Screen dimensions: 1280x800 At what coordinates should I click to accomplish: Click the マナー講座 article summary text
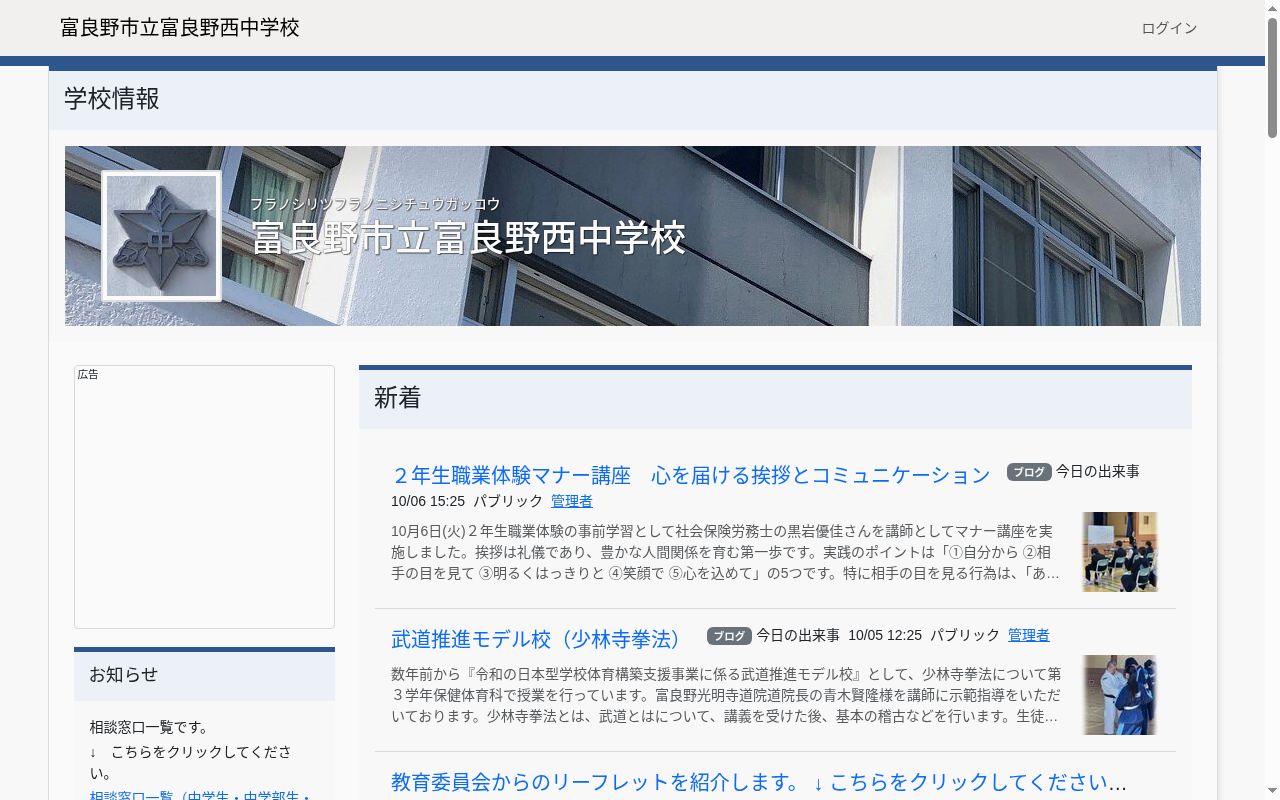726,552
